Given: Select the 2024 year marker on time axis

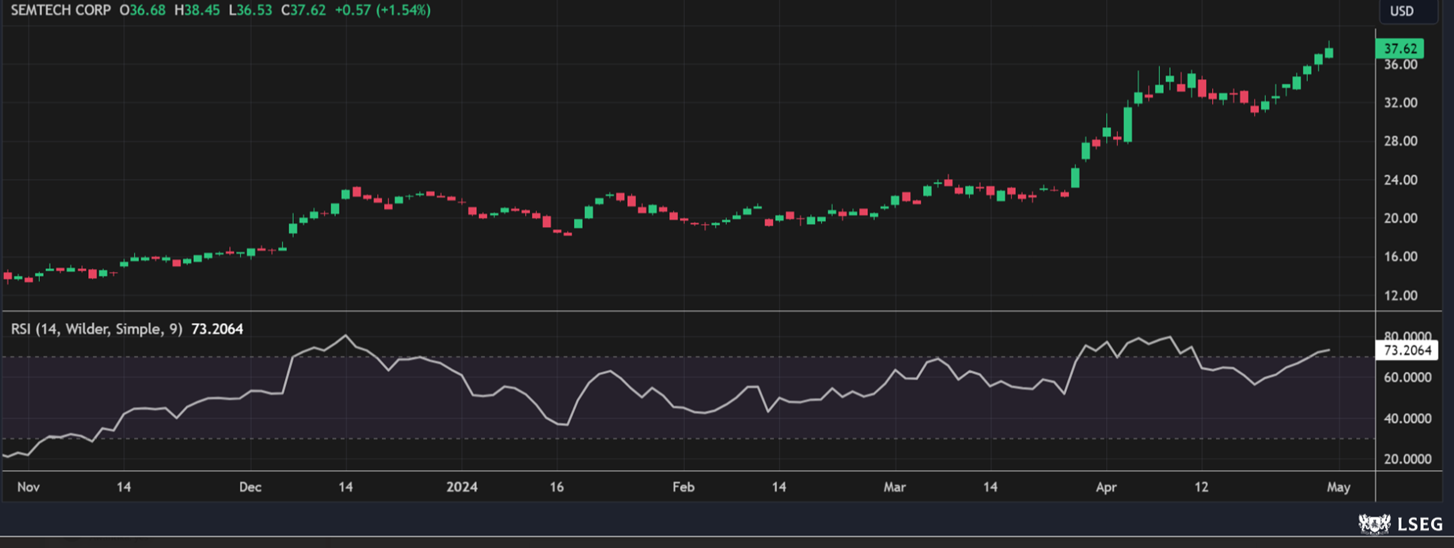Looking at the screenshot, I should pyautogui.click(x=462, y=487).
